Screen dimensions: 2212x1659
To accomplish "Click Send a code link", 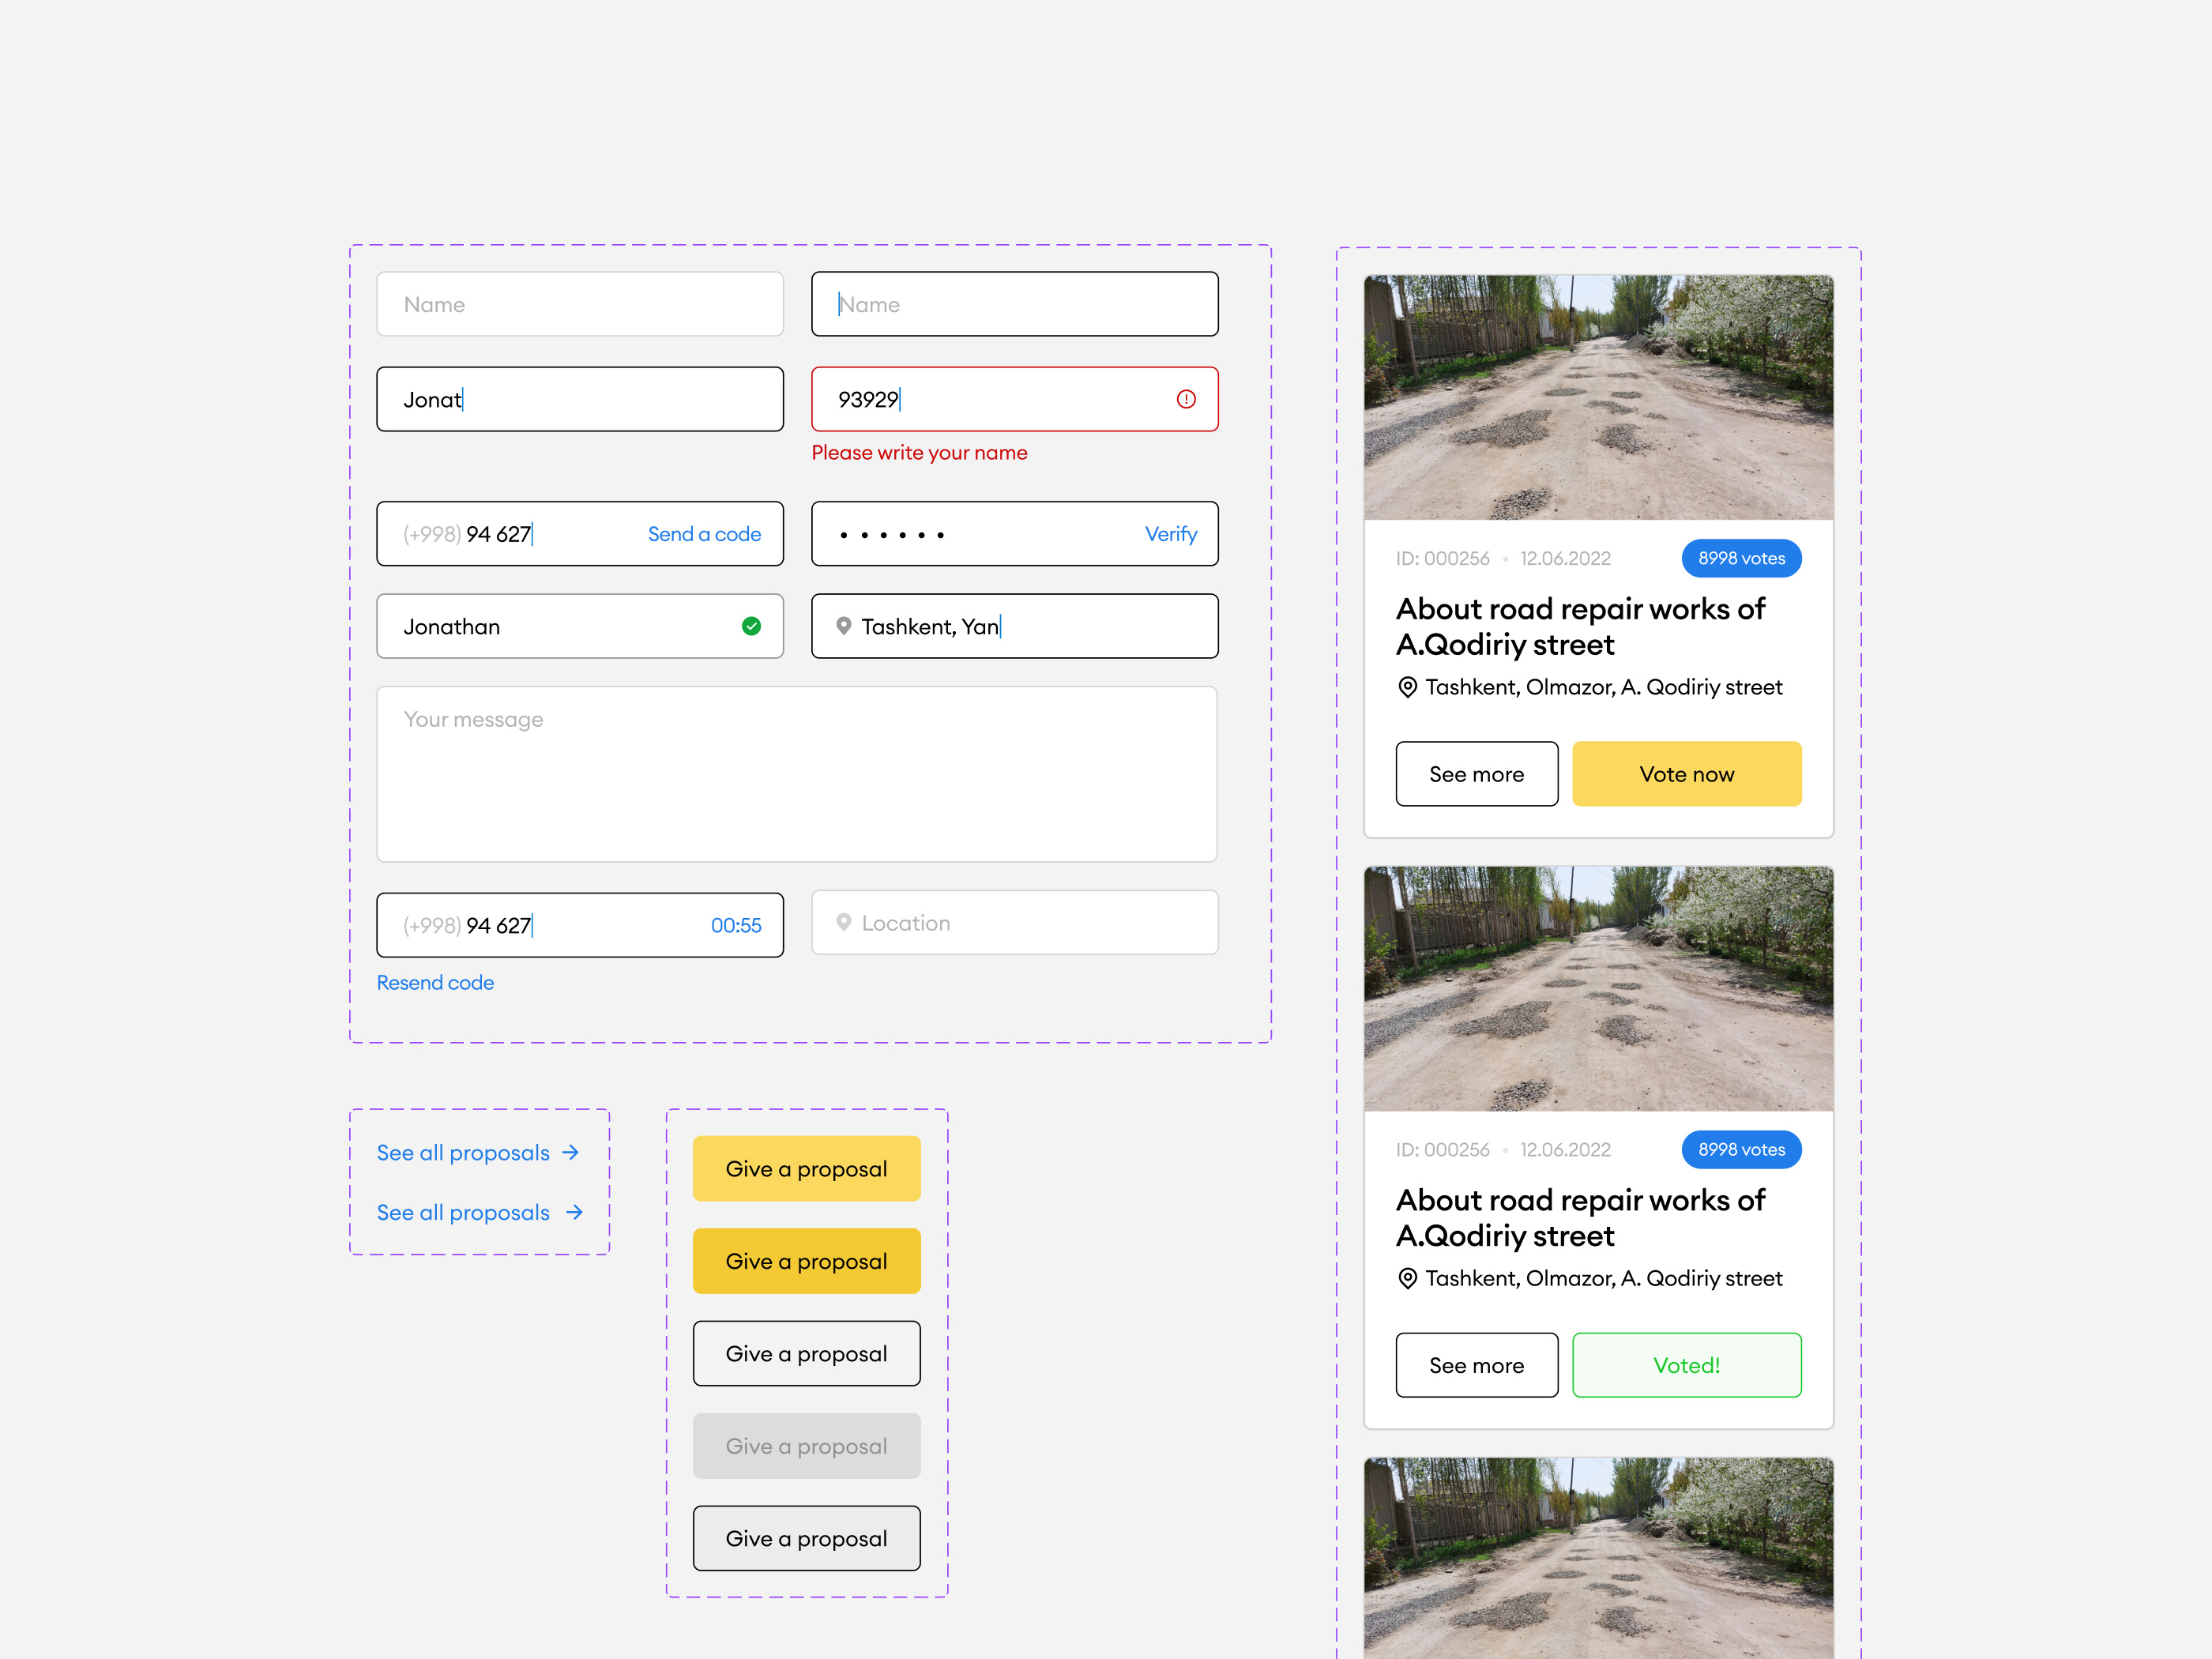I will point(704,534).
